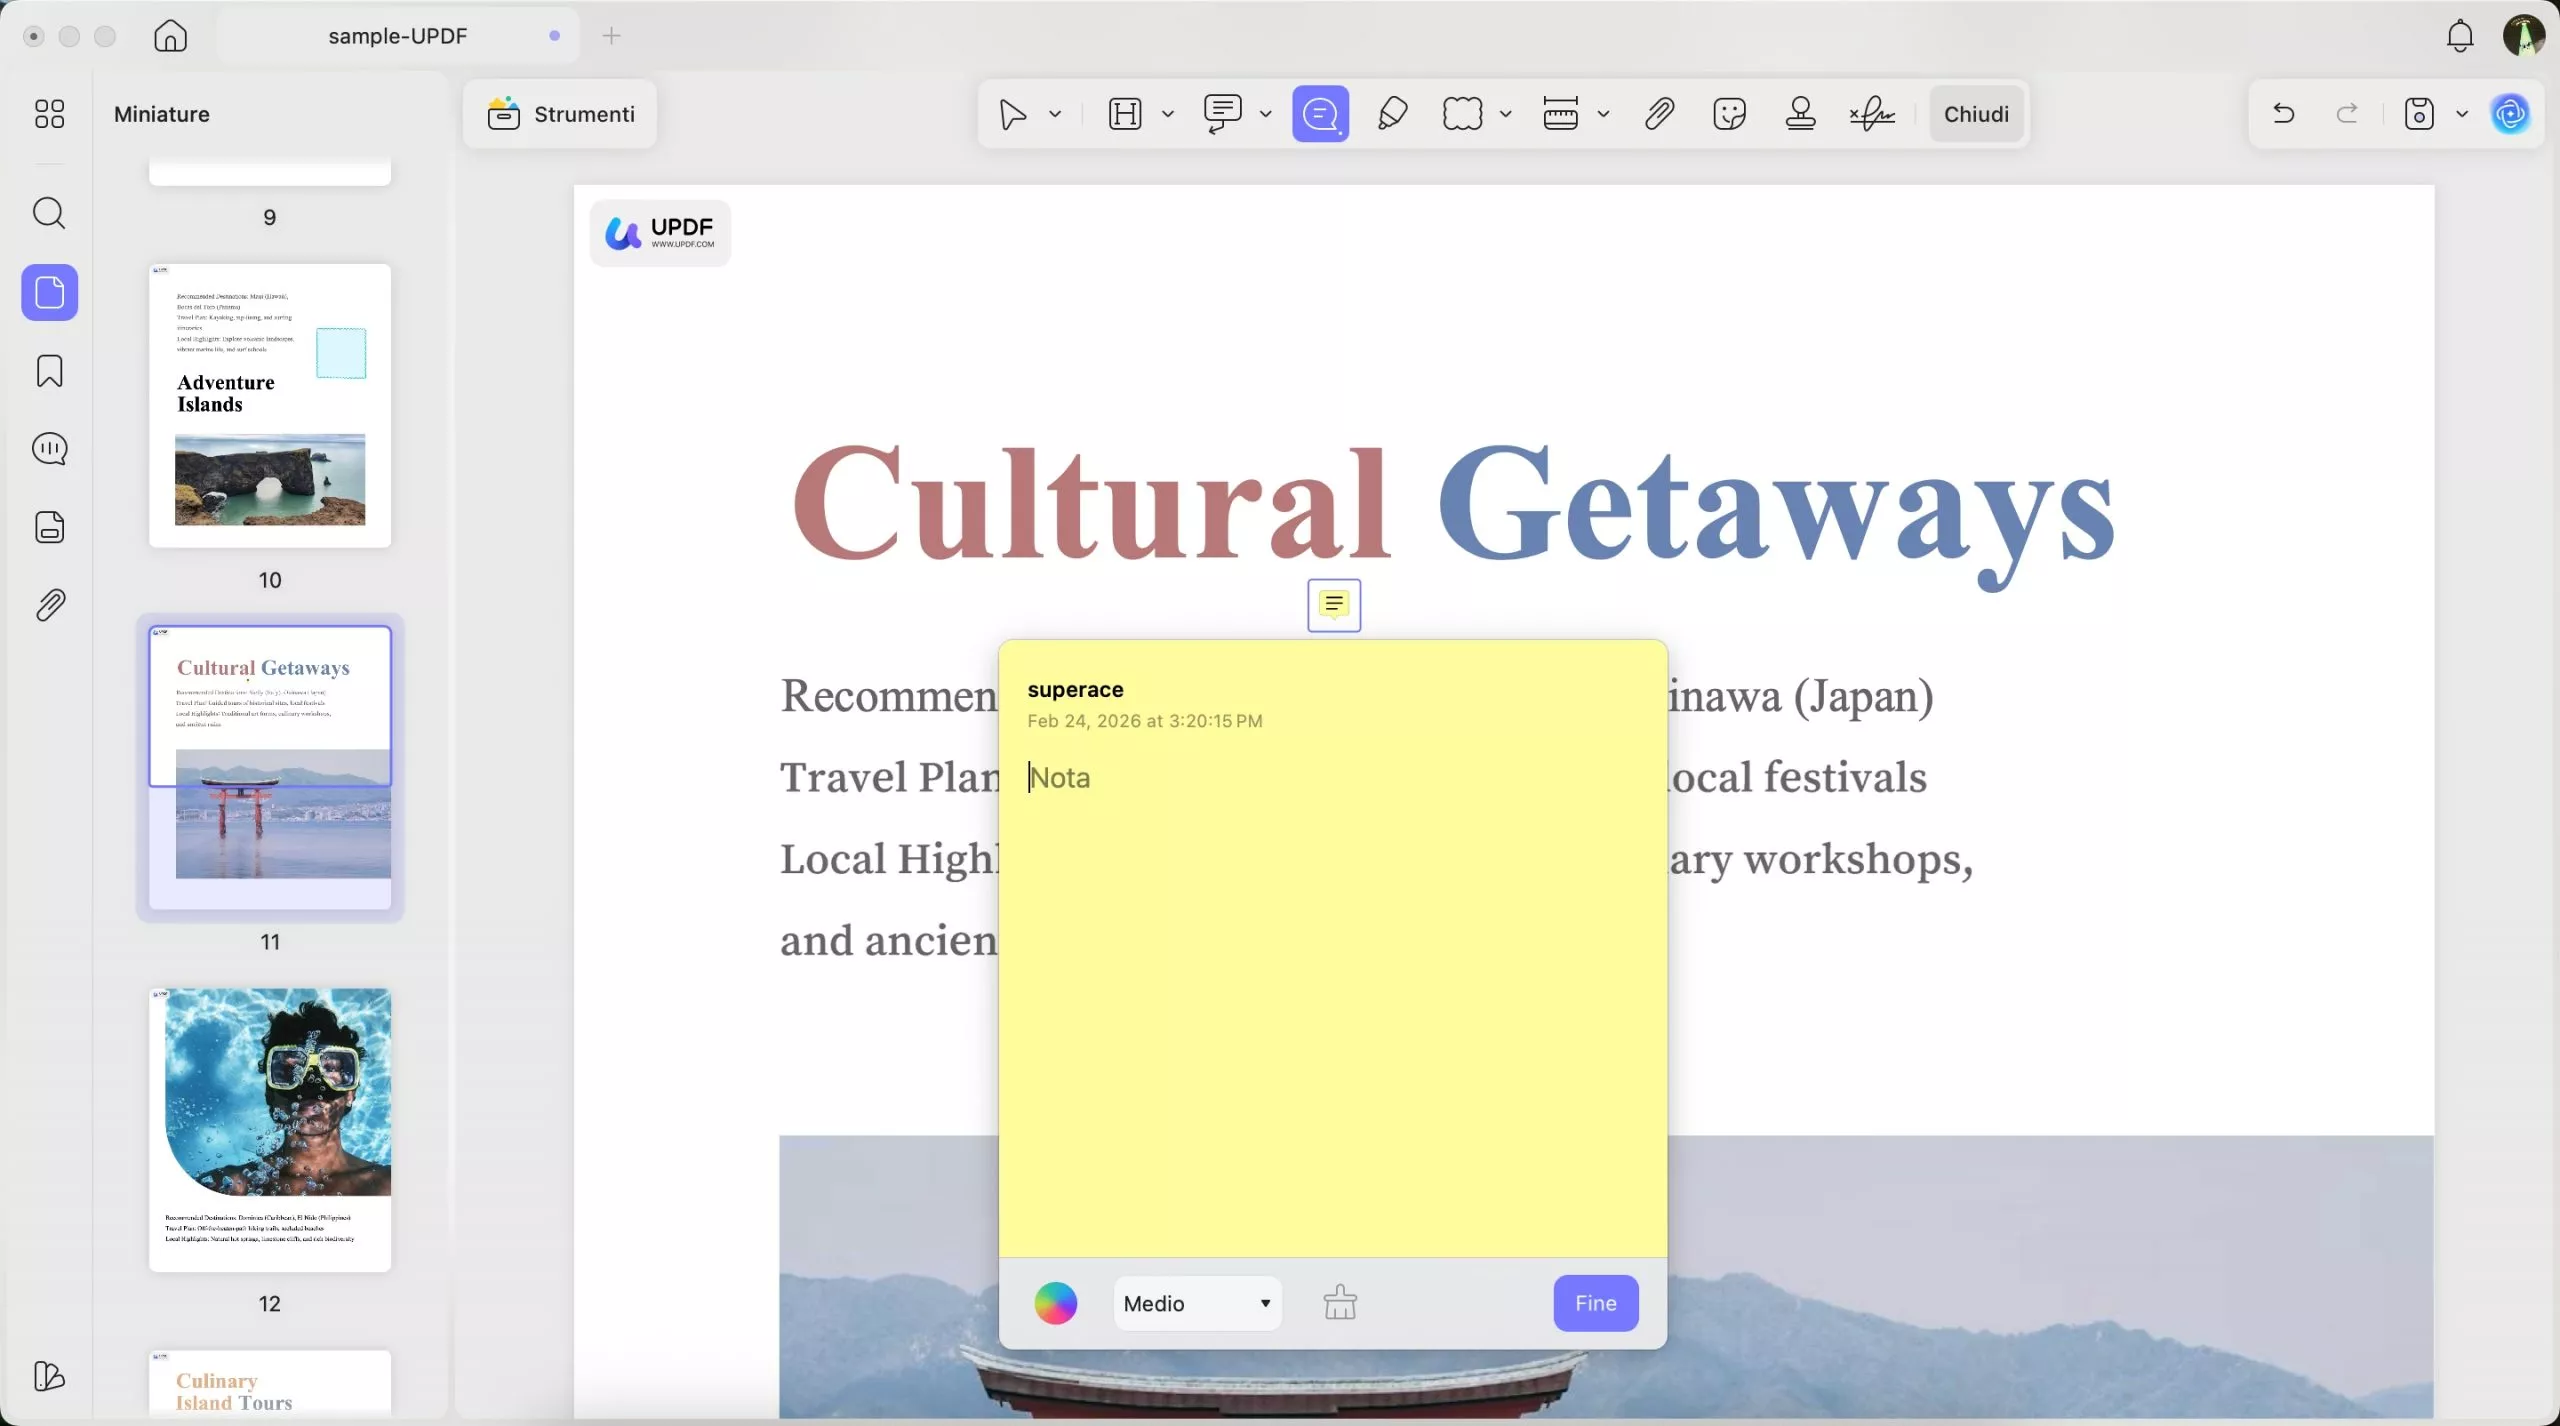
Task: Click the attachment paperclip toolbar icon
Action: (x=1659, y=114)
